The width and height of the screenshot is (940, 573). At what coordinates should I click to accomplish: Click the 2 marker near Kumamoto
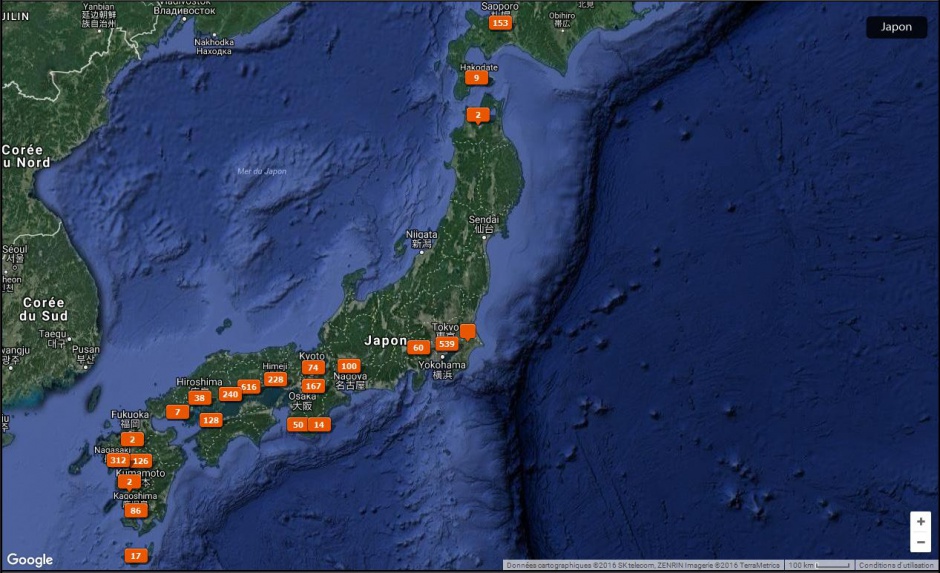coord(129,481)
